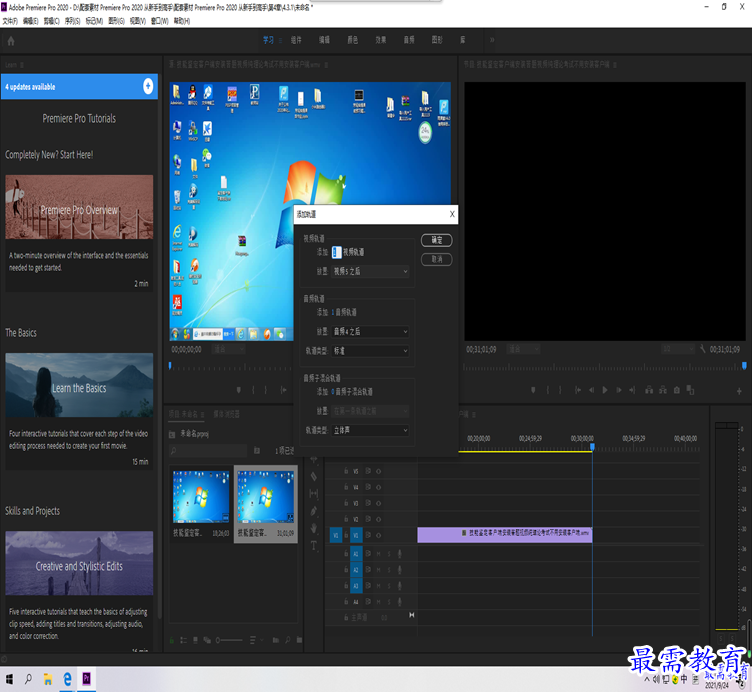Click the Extract button in Program monitor

(663, 390)
